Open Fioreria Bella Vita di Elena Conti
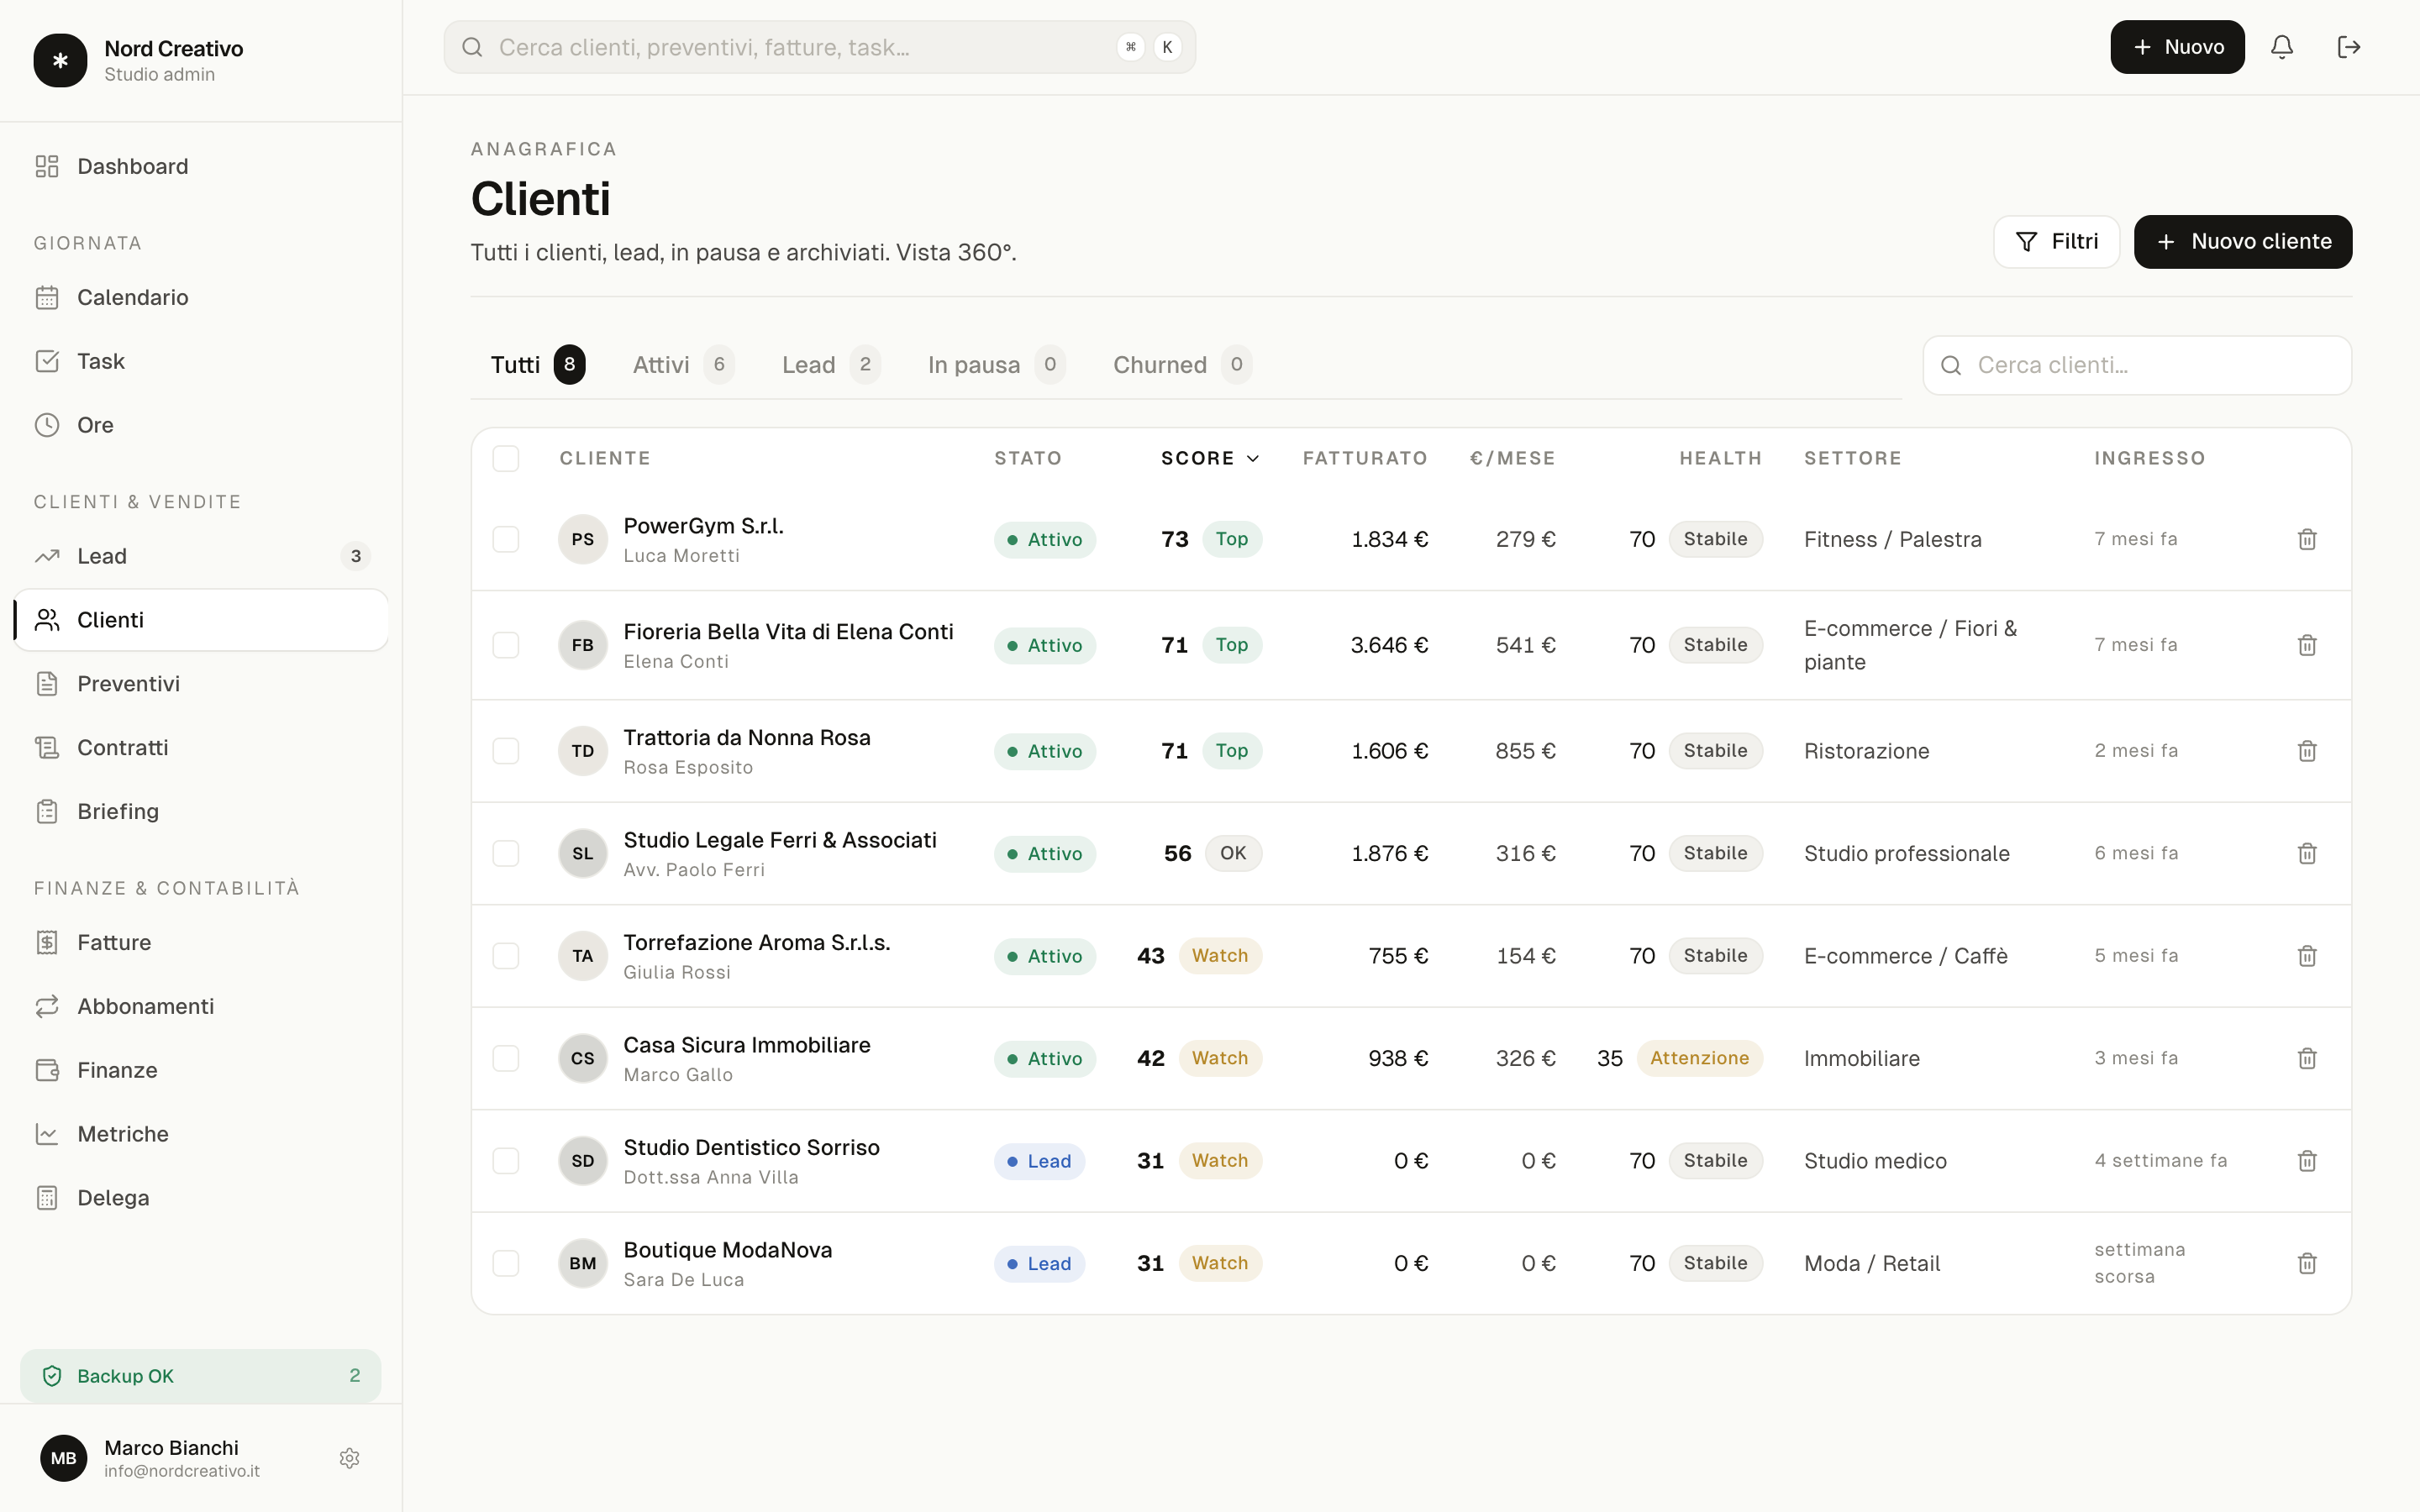2420x1512 pixels. [x=788, y=632]
